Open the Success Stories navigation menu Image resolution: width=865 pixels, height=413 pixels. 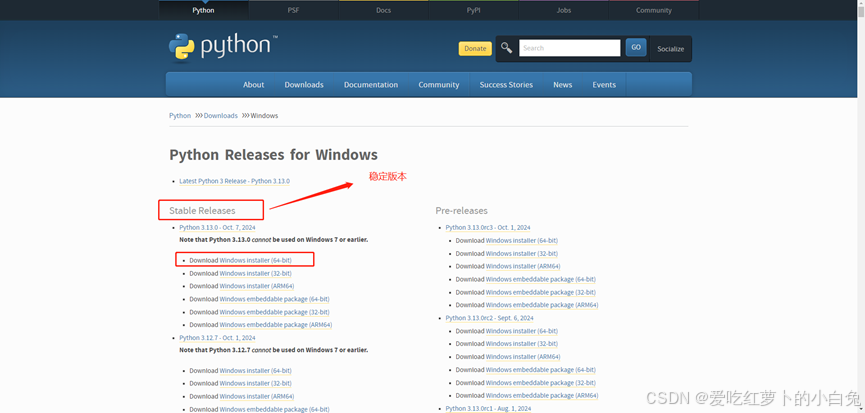[x=506, y=85]
